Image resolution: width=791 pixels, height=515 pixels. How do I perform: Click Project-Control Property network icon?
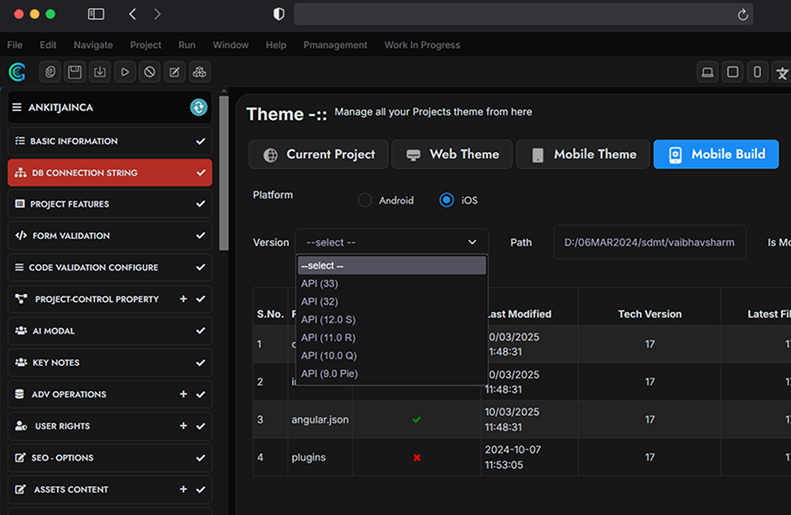pyautogui.click(x=21, y=299)
